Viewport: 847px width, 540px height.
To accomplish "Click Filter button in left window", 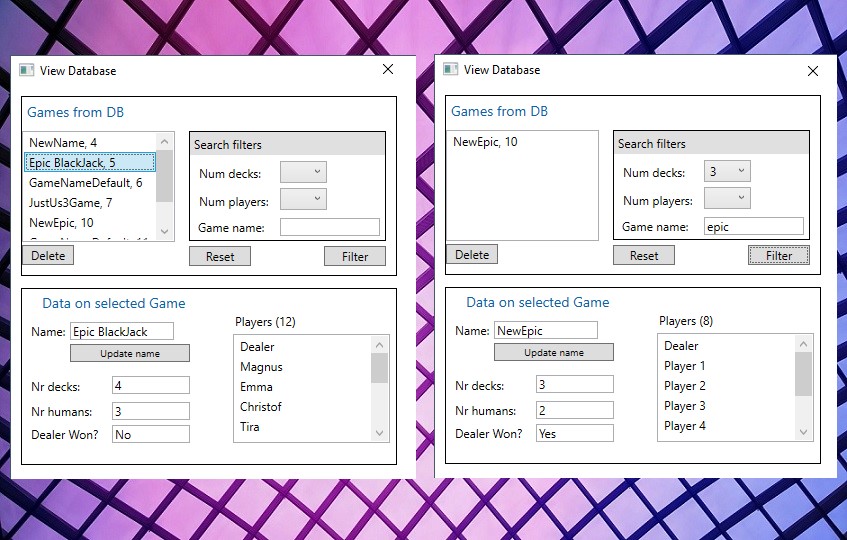I will pos(355,256).
